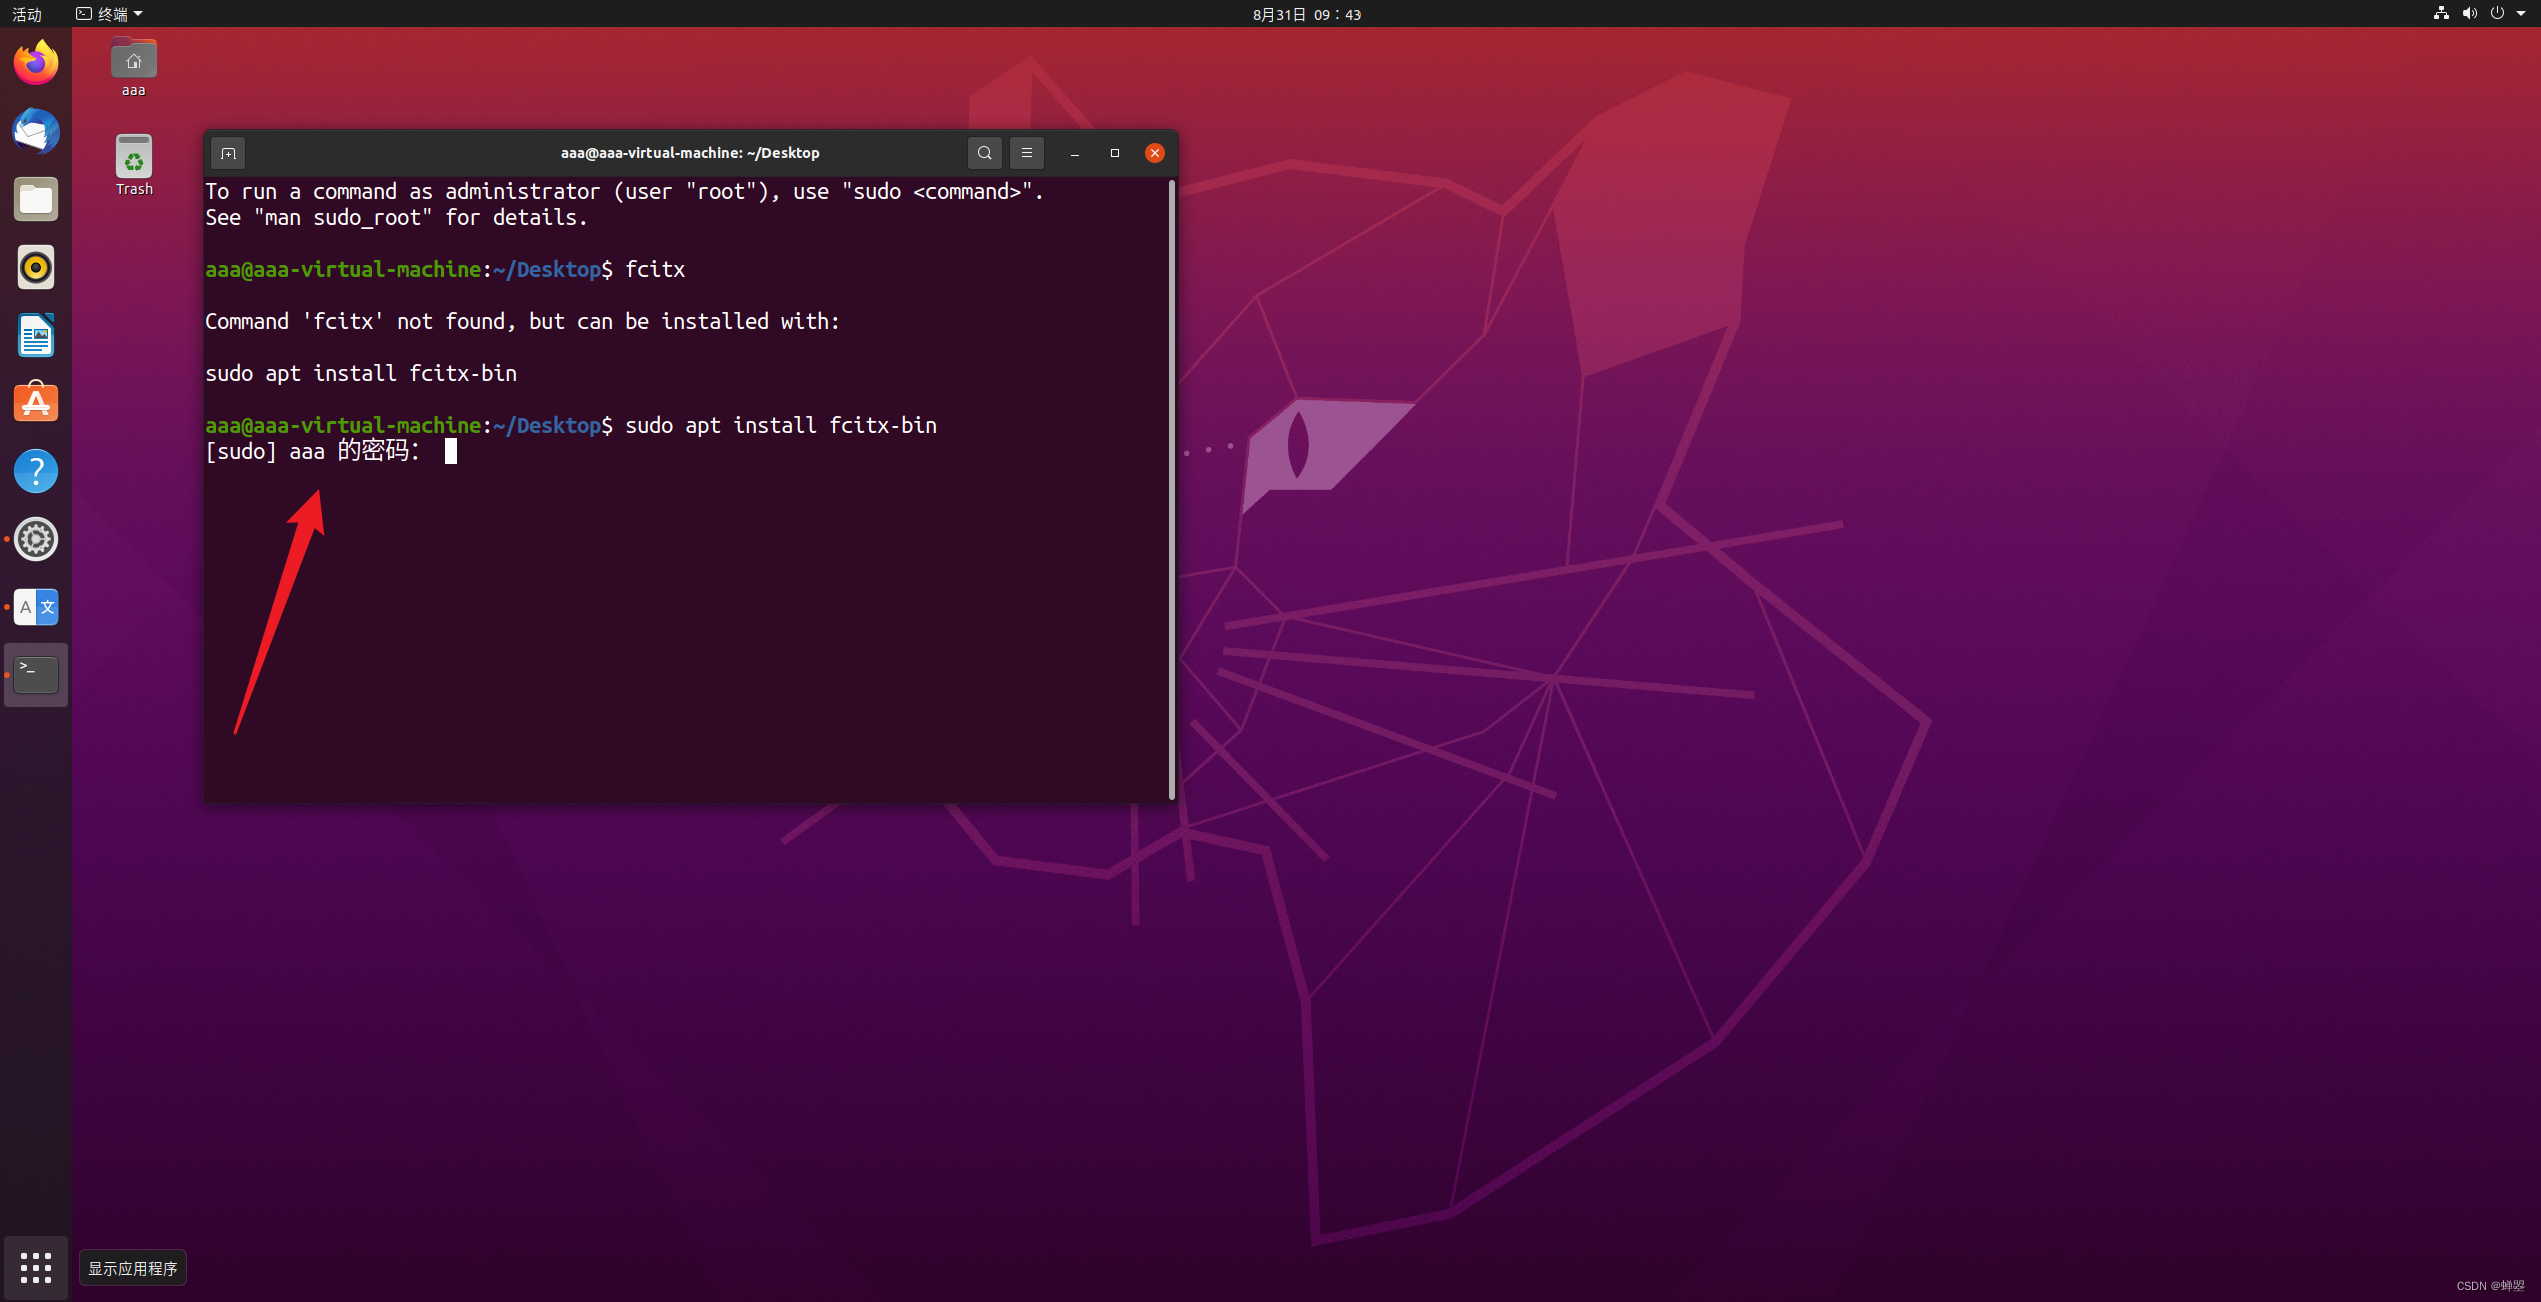Open the Help question mark icon
This screenshot has width=2541, height=1302.
click(x=36, y=471)
